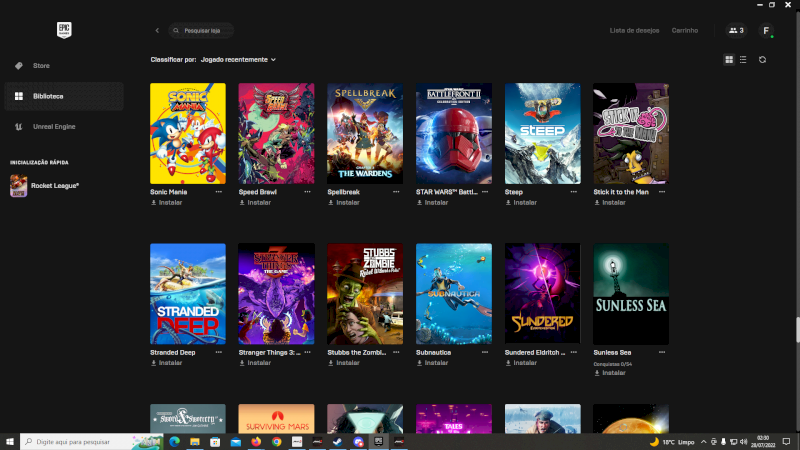Expand the three-dot menu for Subnautica
Screen dimensions: 800x450
[484, 352]
